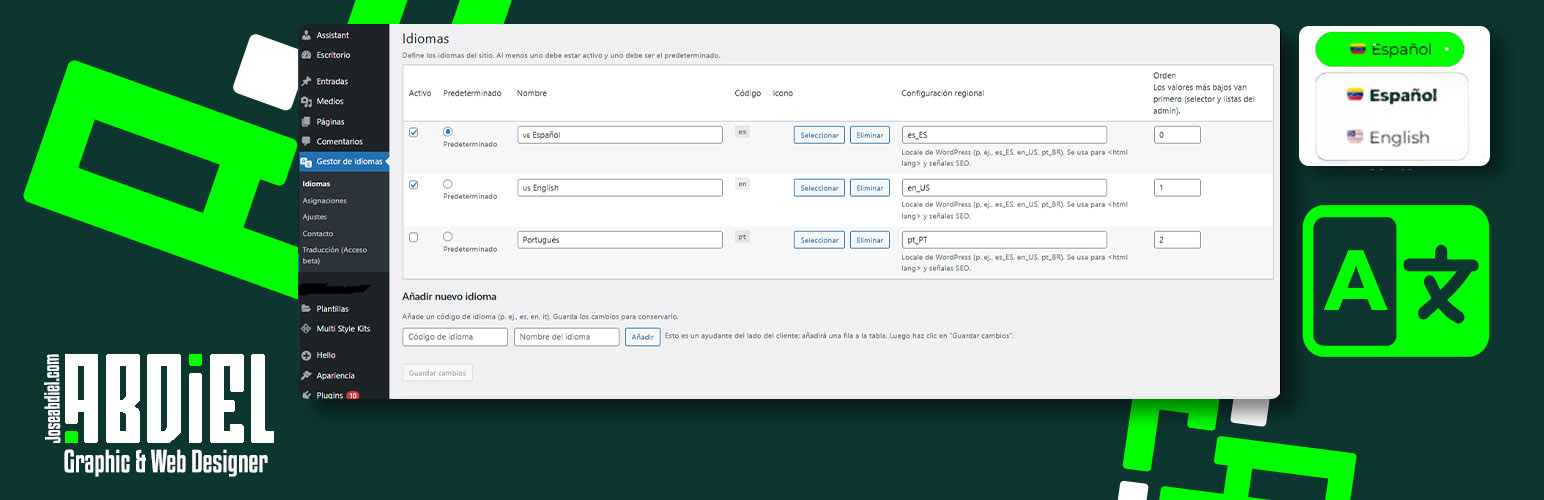This screenshot has width=1544, height=500.
Task: Click Eliminar button in the Español row
Action: pyautogui.click(x=870, y=135)
